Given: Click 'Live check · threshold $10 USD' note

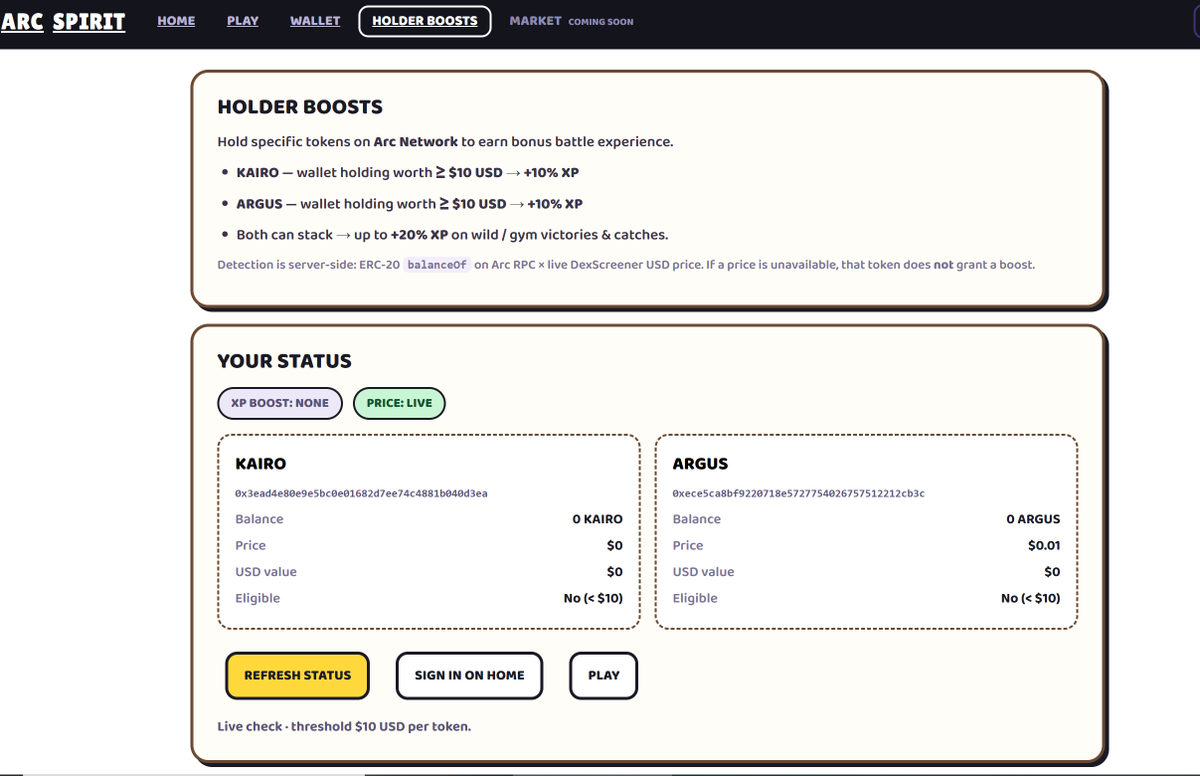Looking at the screenshot, I should 344,726.
